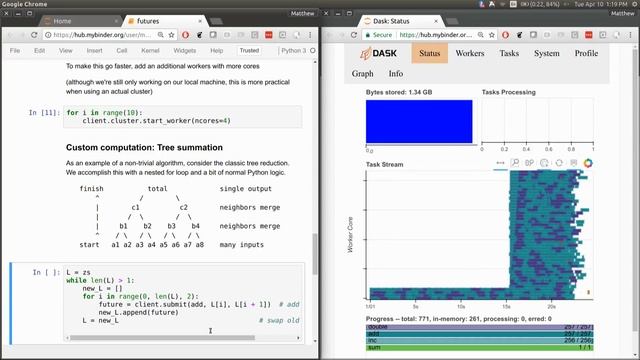Click red extension icon in futures window toolbar

coord(269,35)
